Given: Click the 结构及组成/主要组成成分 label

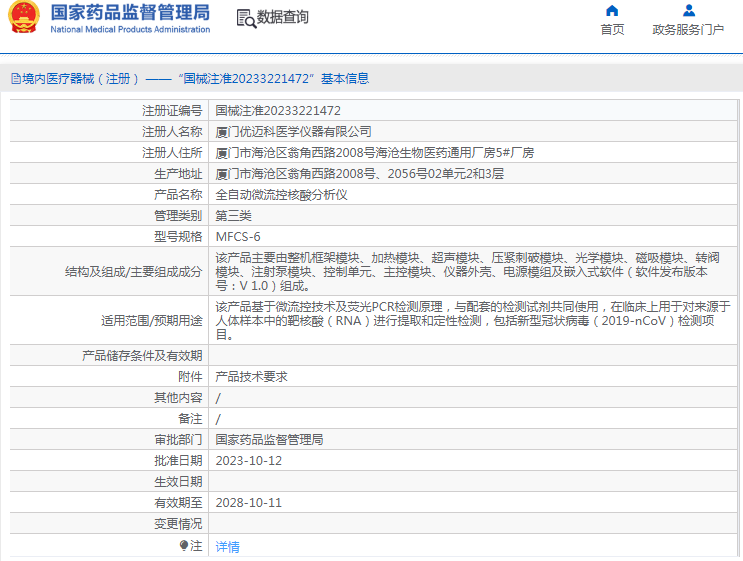Looking at the screenshot, I should tap(134, 272).
